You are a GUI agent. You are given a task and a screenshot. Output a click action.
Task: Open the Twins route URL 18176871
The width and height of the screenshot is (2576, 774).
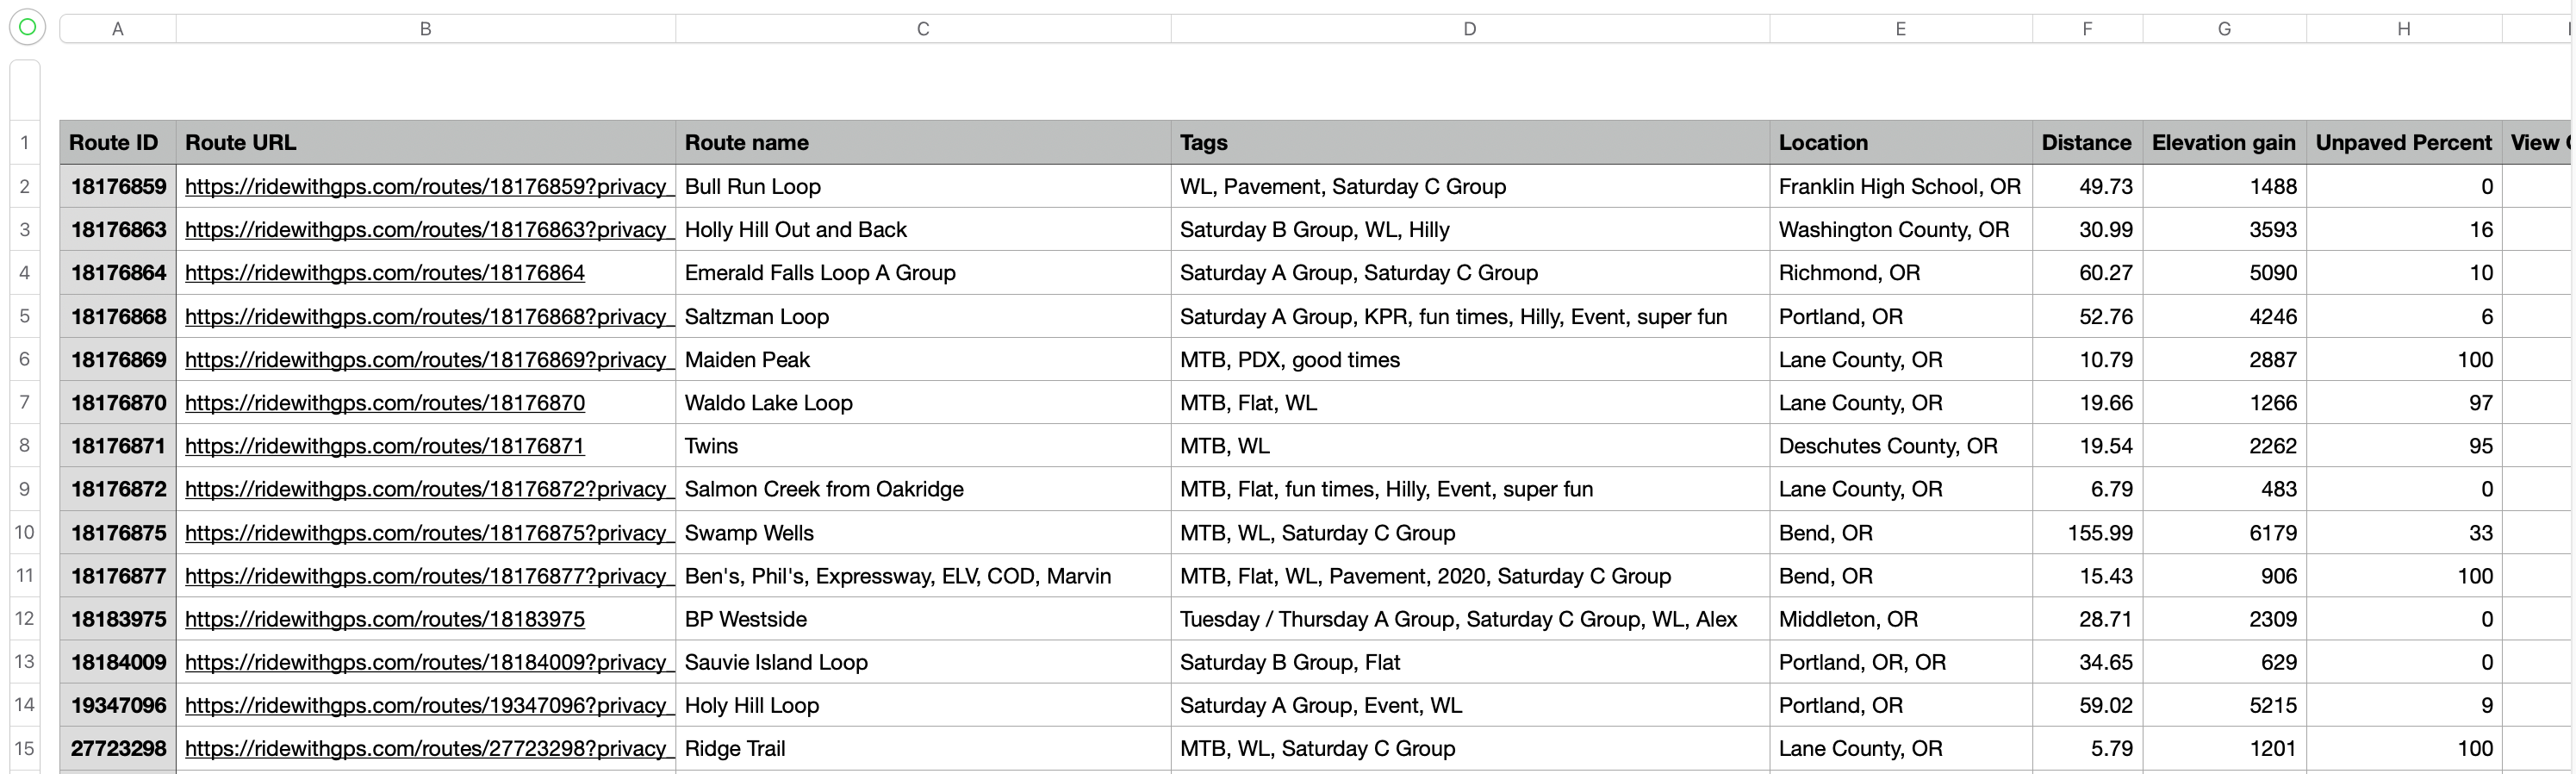pos(385,445)
